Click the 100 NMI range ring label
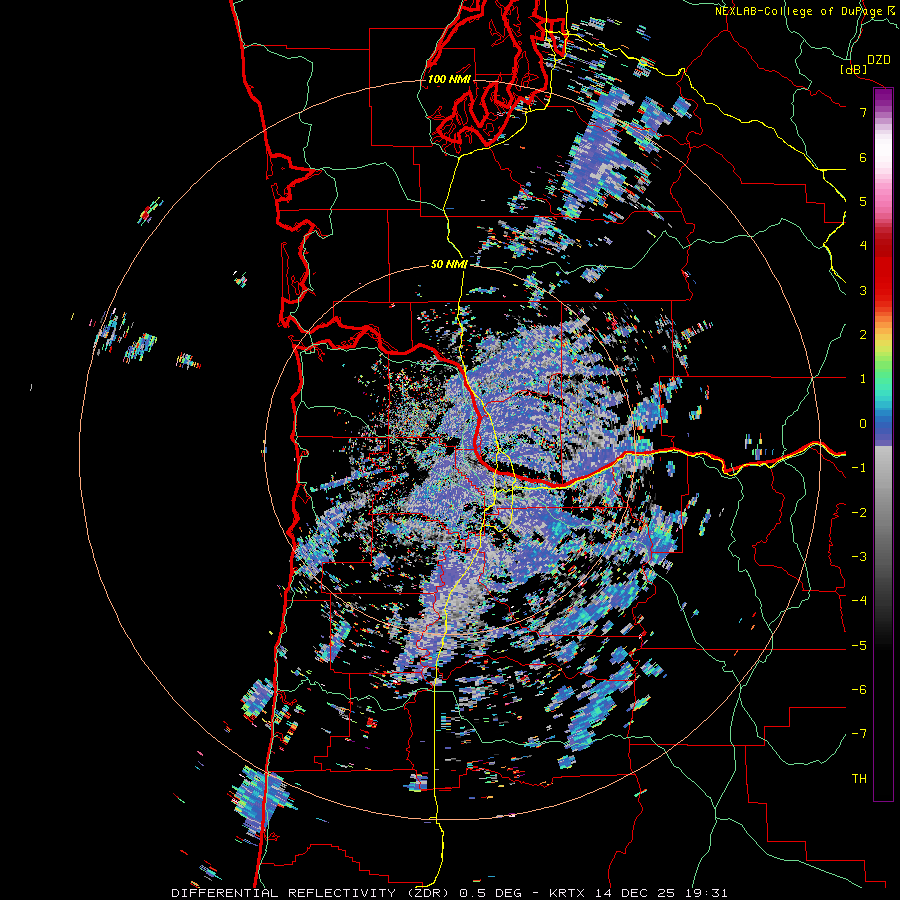Viewport: 900px width, 900px height. click(x=449, y=79)
